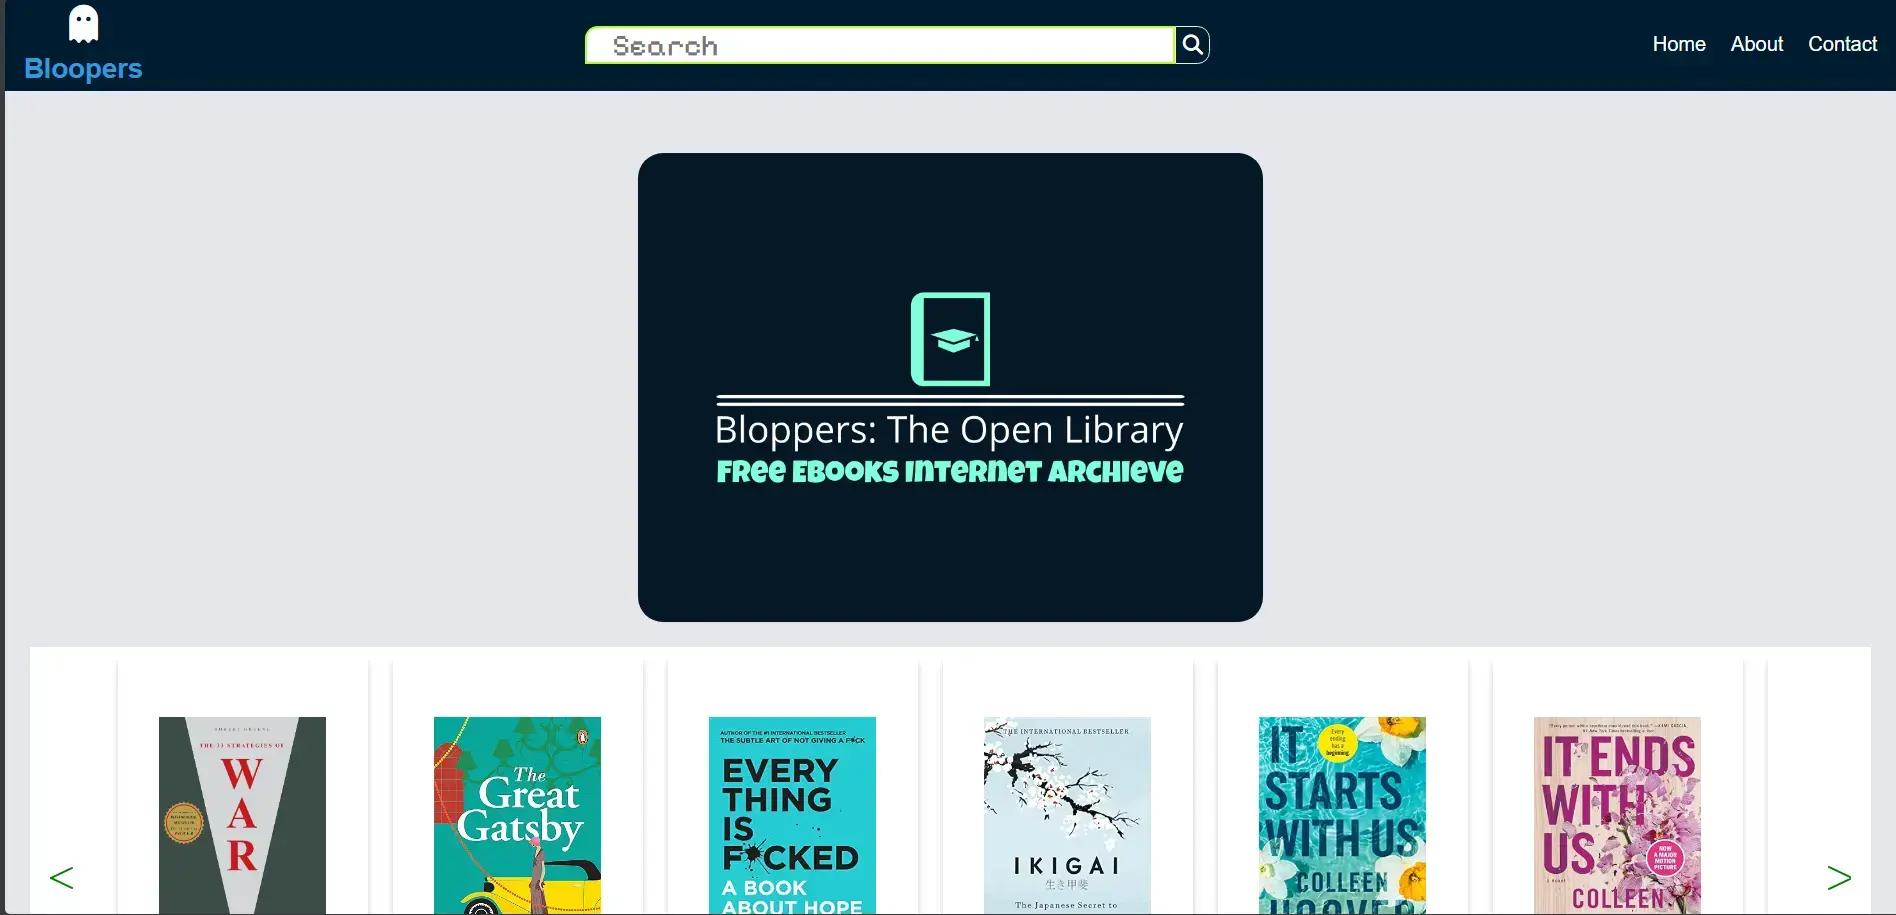Open the About navigation link

click(1756, 44)
